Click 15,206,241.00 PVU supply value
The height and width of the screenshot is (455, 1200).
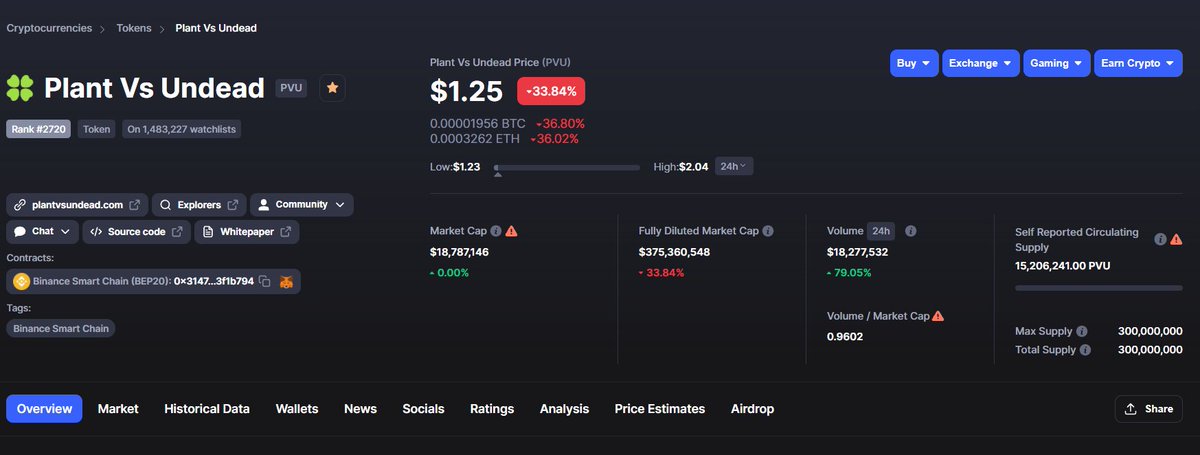point(1062,266)
